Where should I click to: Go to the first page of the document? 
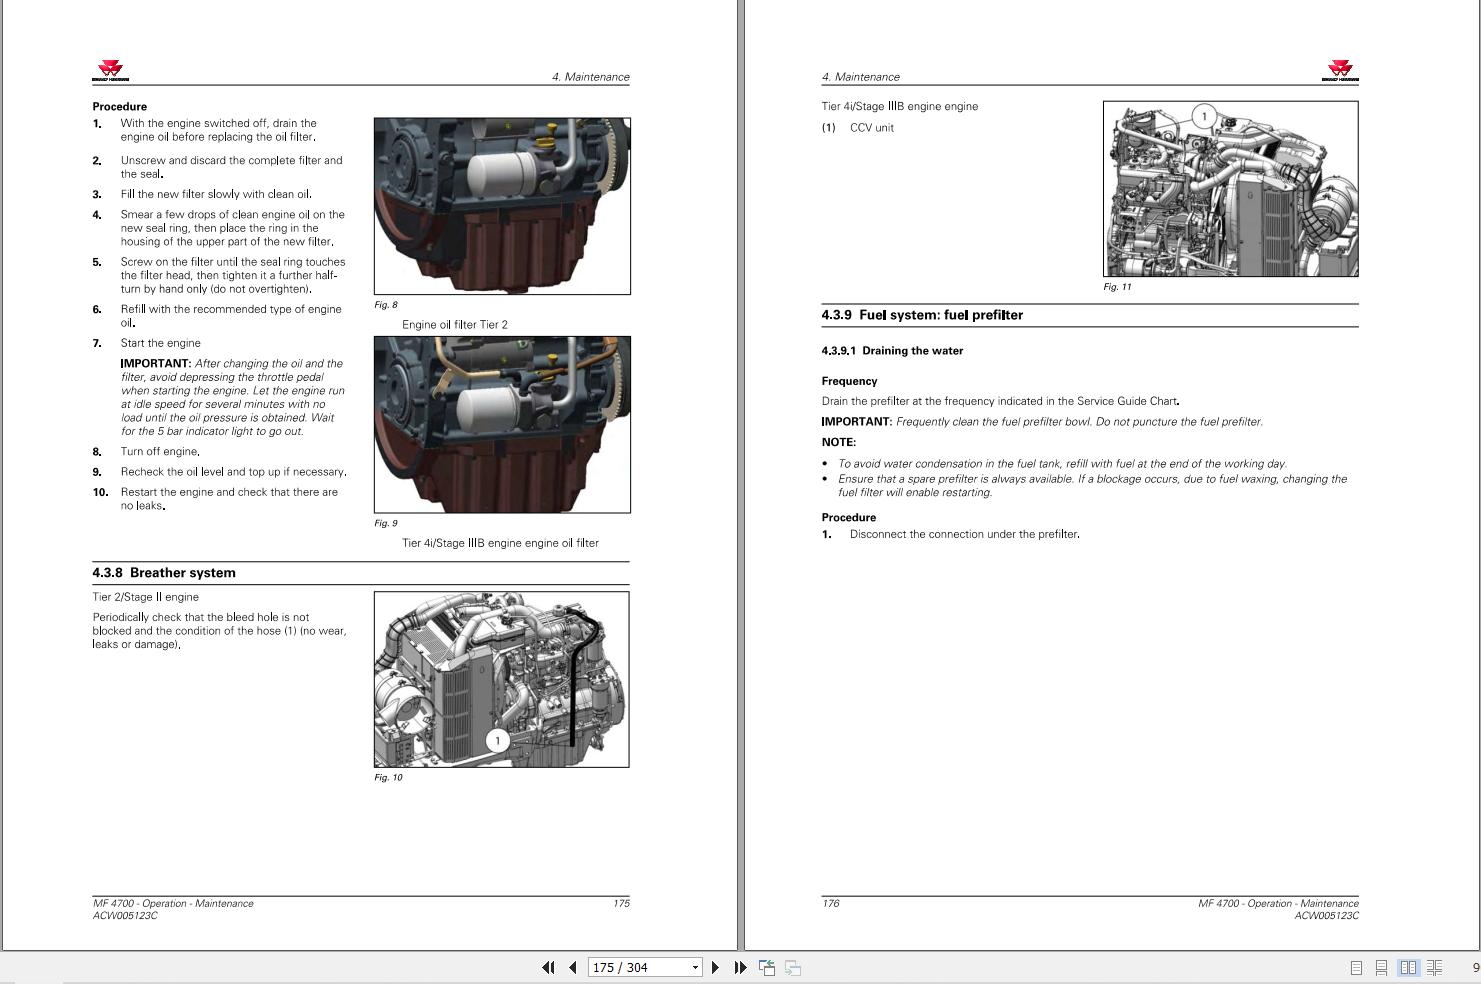[x=548, y=967]
